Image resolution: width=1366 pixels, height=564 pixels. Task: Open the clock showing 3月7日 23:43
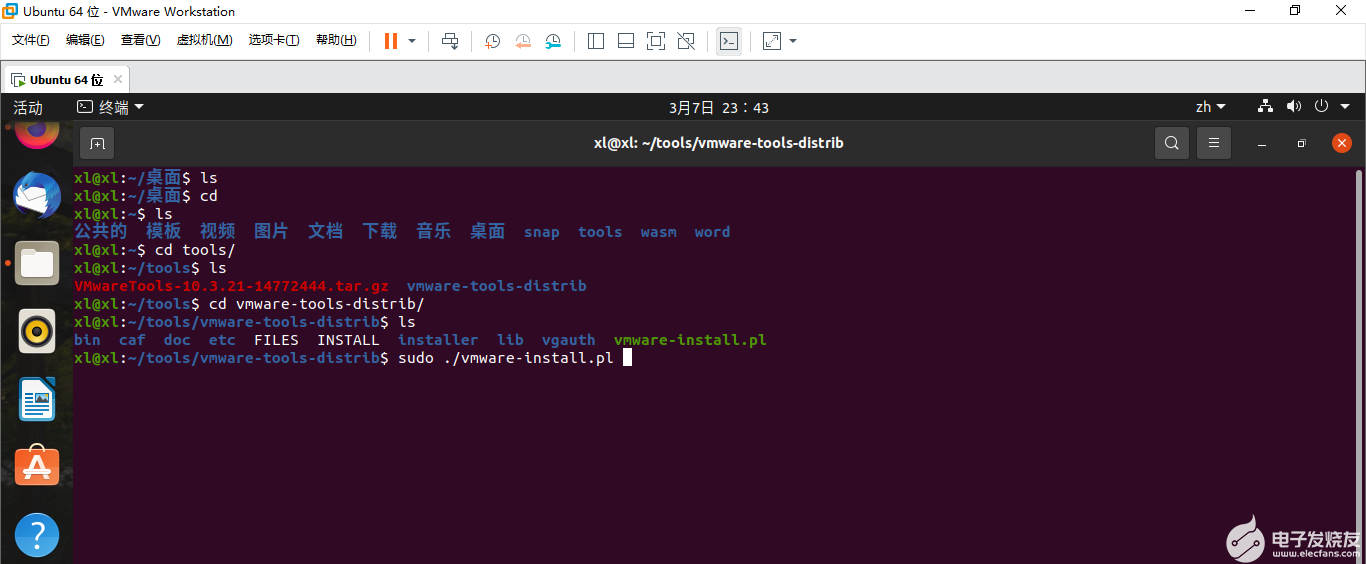click(718, 107)
